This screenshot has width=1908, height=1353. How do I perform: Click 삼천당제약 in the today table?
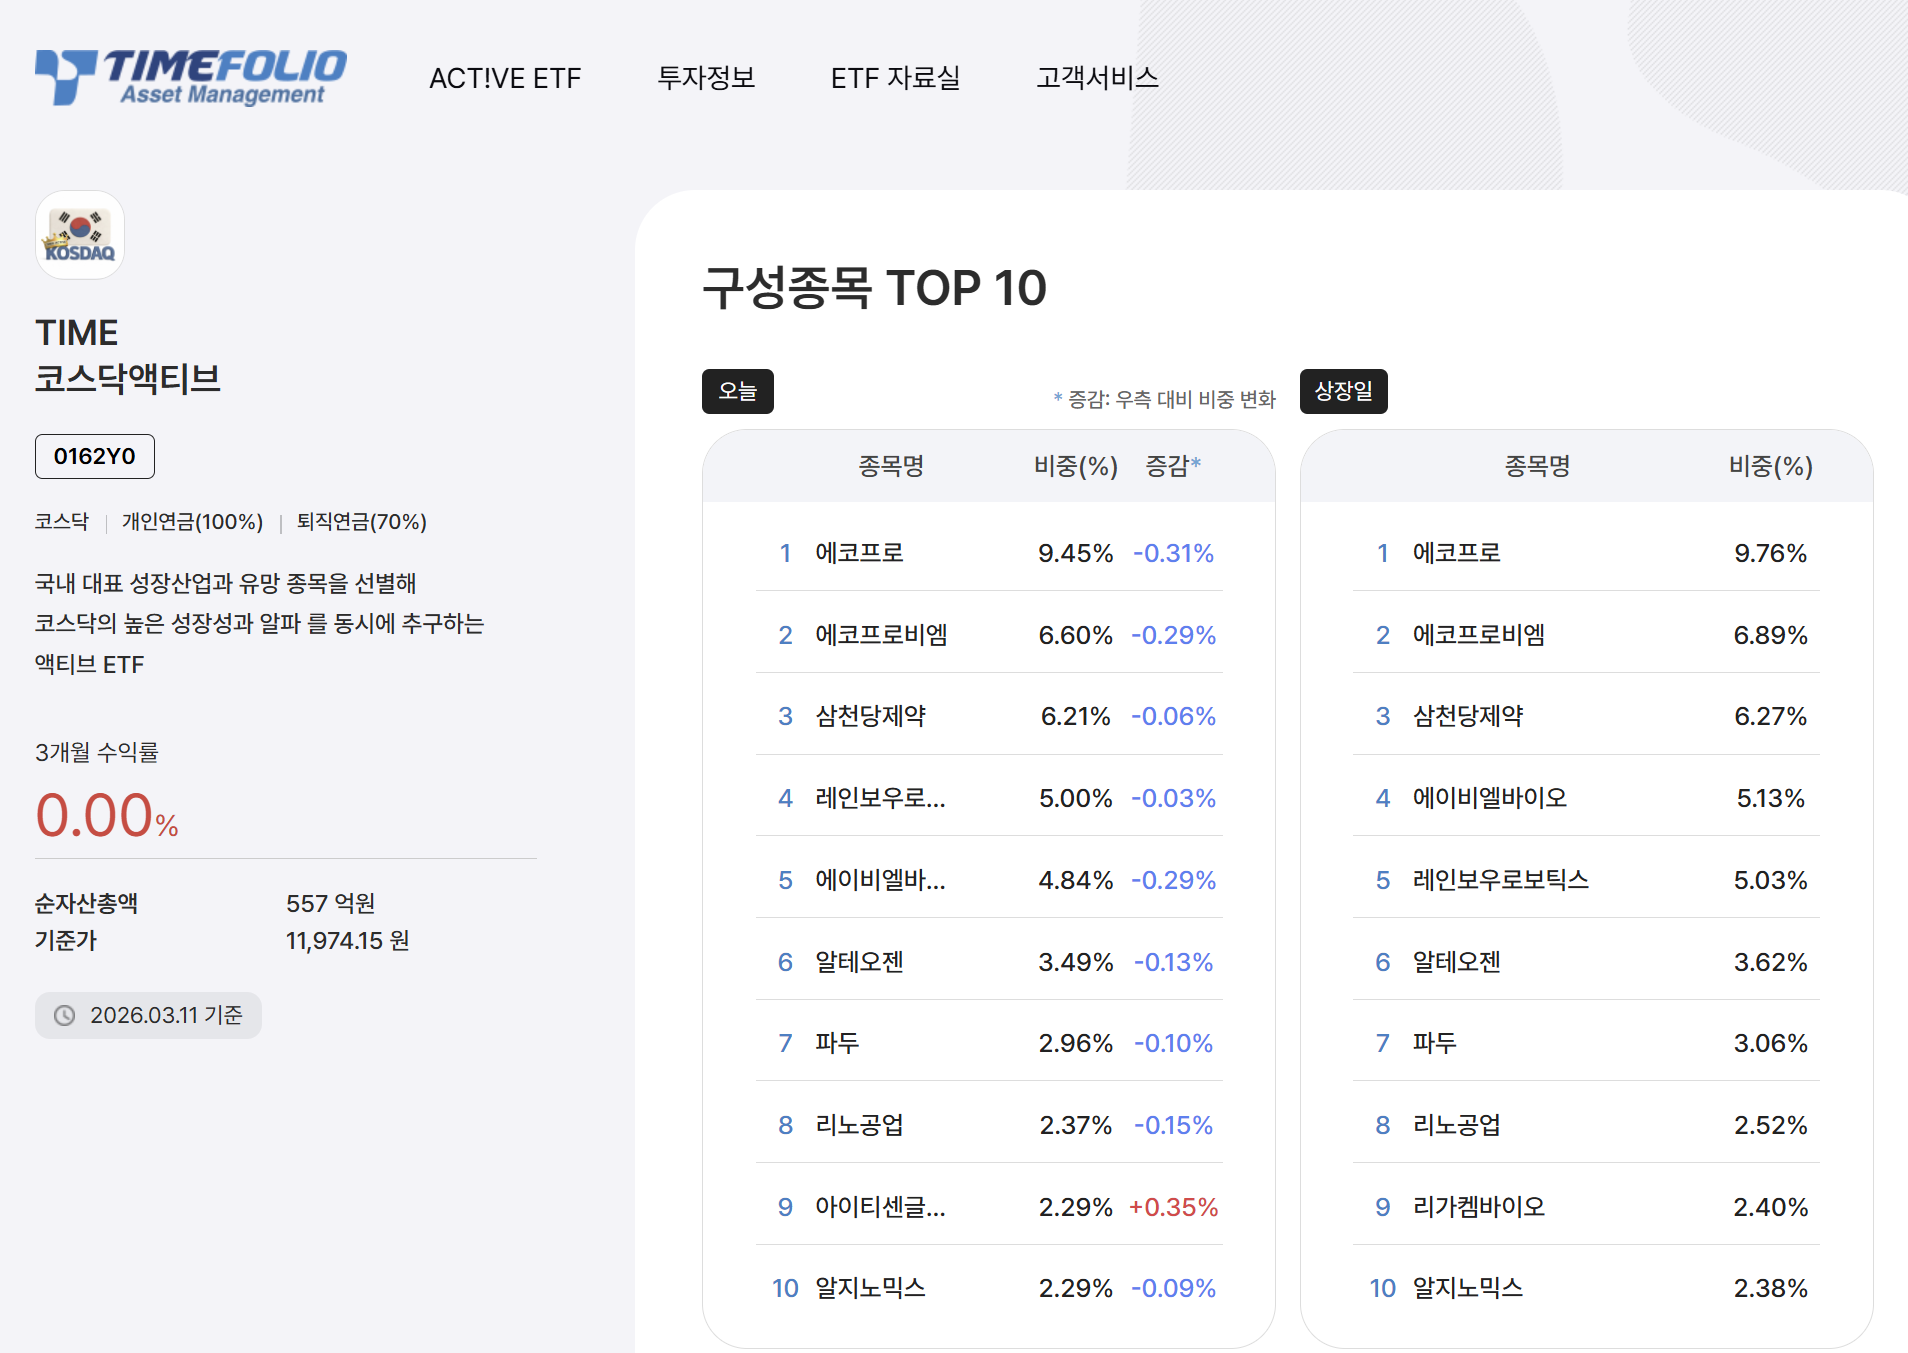871,716
